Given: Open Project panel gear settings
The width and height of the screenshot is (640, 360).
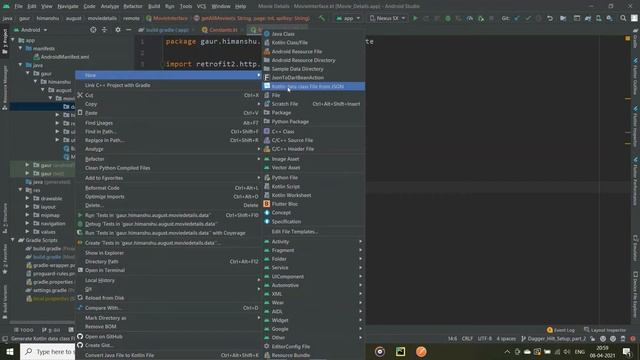Looking at the screenshot, I should pos(118,30).
